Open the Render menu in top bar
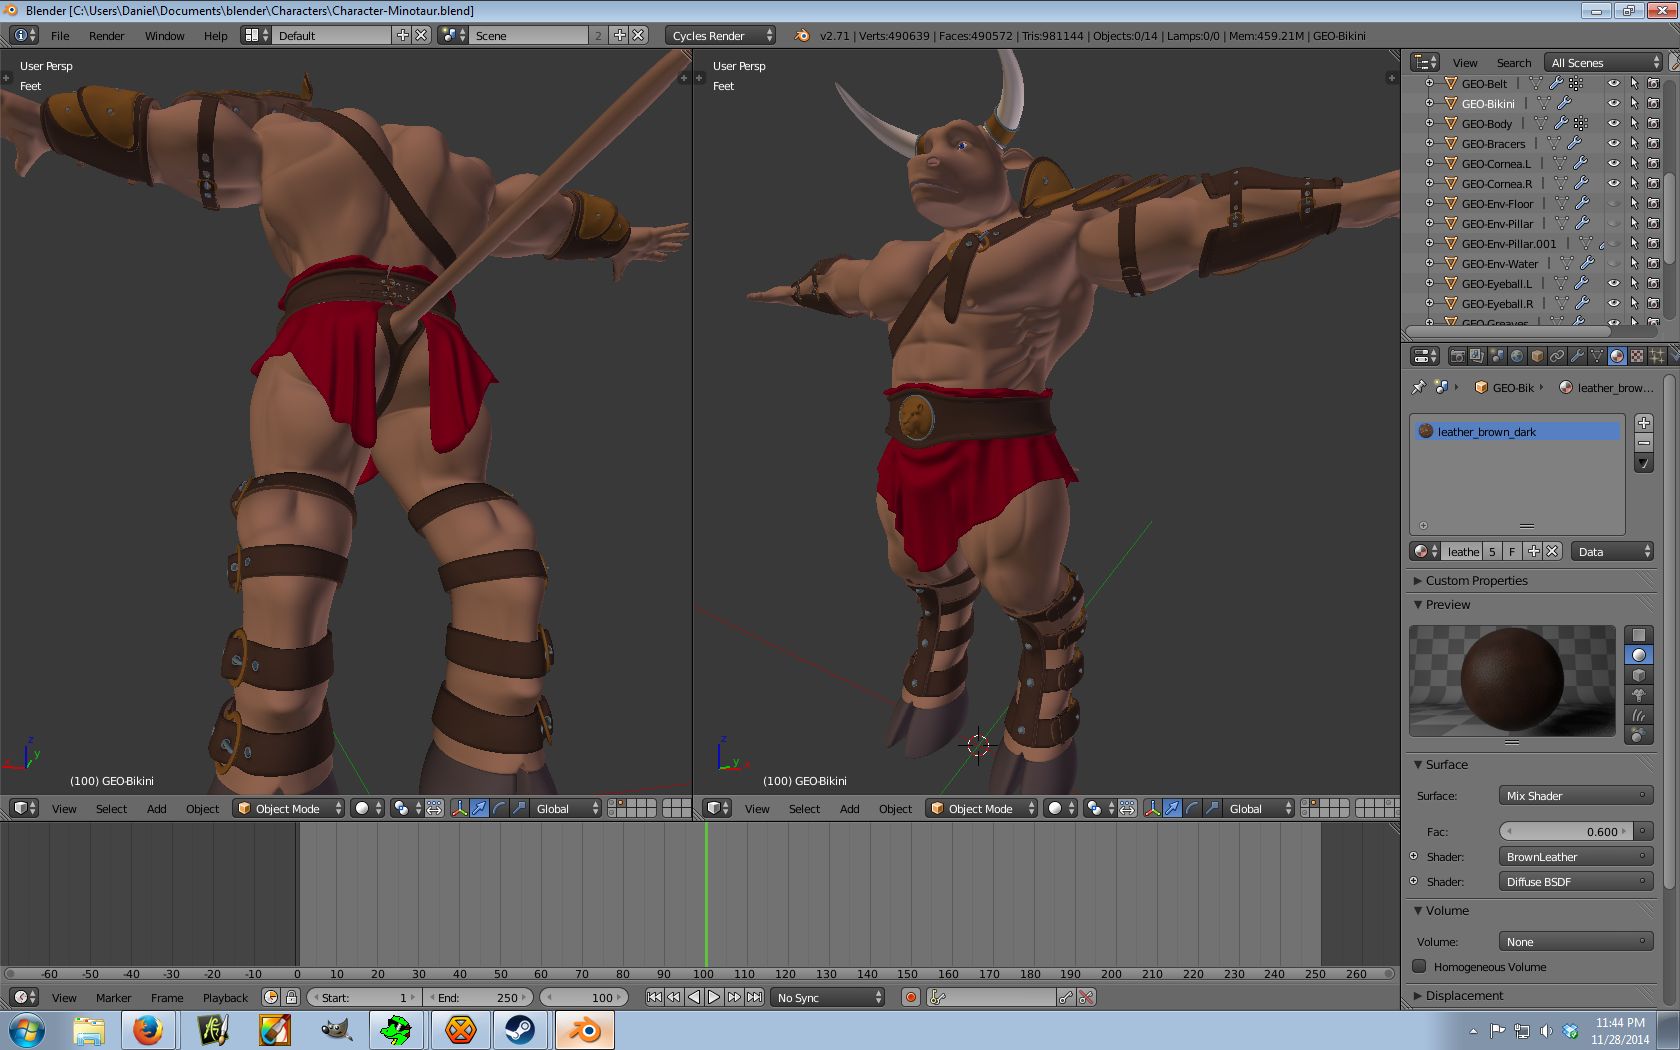The image size is (1680, 1050). (x=106, y=36)
